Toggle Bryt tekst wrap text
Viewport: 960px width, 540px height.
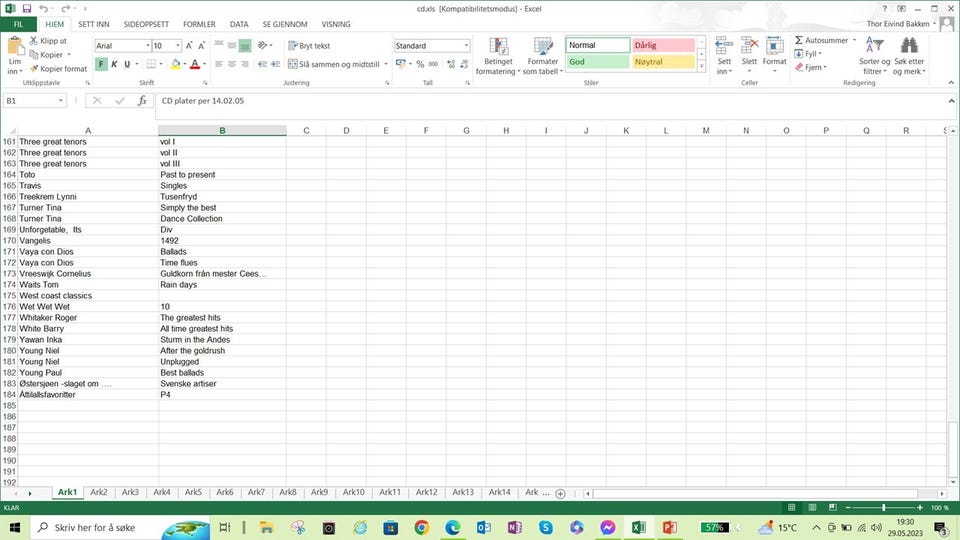[309, 46]
